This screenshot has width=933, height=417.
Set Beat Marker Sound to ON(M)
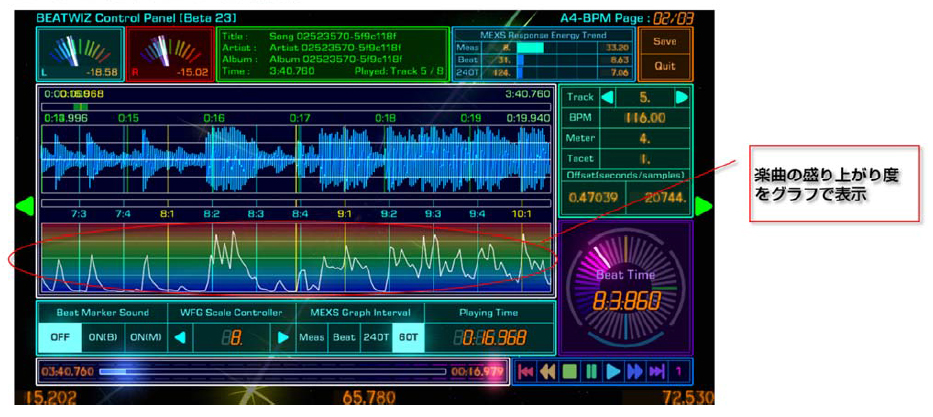(x=146, y=337)
